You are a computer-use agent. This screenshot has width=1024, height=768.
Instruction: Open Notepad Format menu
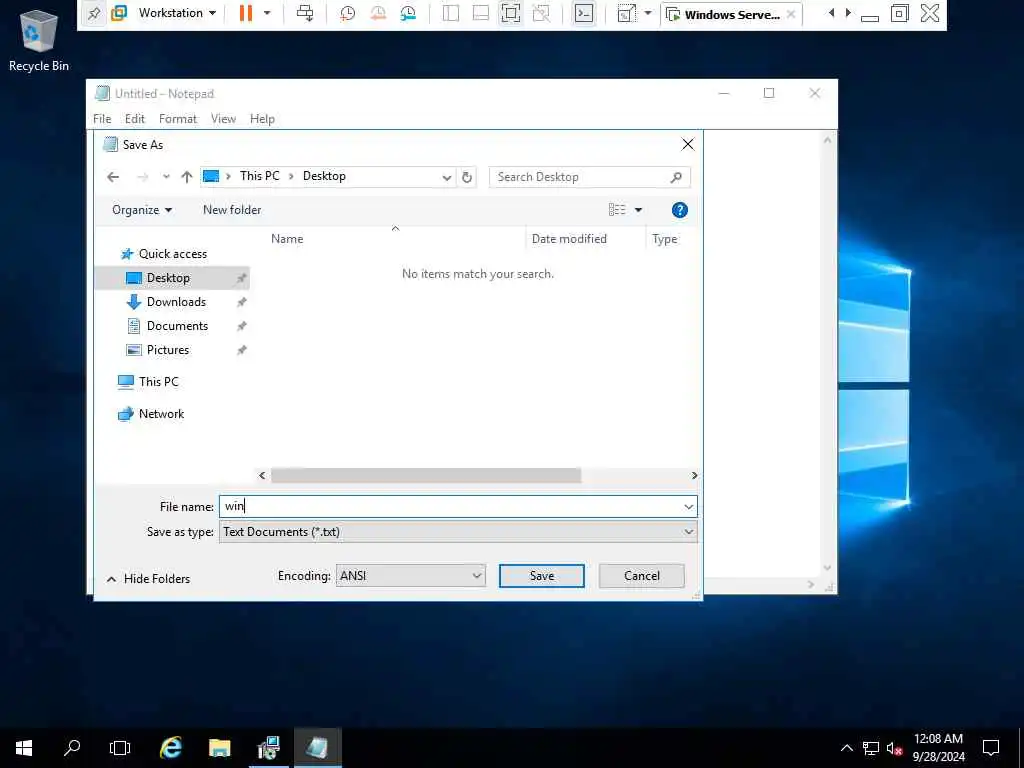pos(178,119)
